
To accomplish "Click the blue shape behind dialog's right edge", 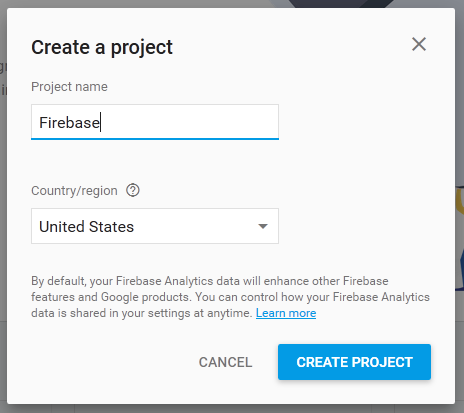I will click(460, 267).
